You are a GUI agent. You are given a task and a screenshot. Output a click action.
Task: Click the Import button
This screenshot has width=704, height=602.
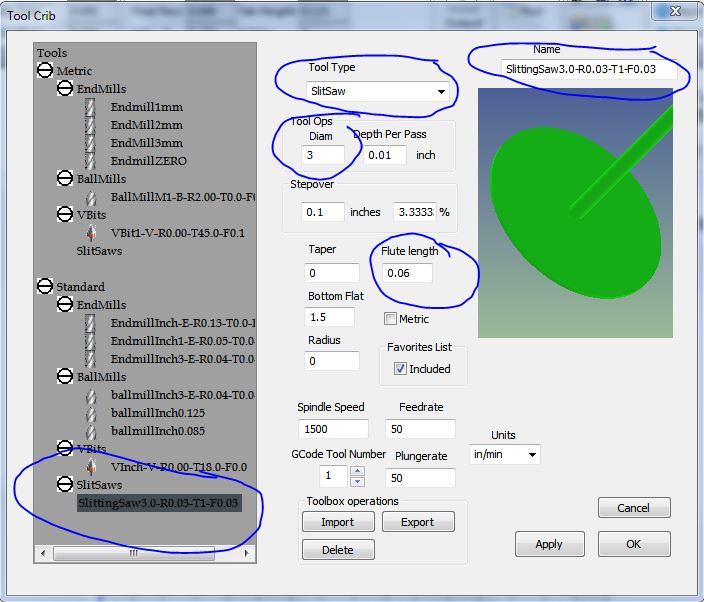[x=338, y=522]
